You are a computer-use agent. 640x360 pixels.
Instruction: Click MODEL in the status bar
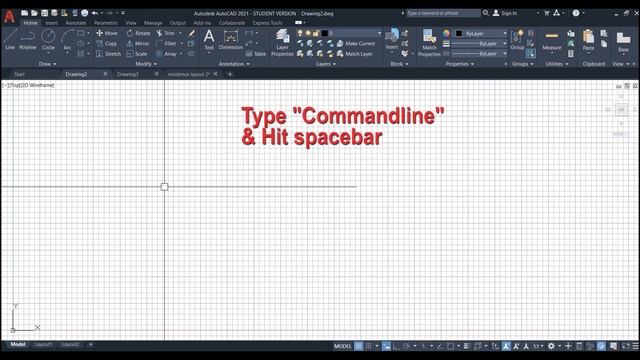click(342, 346)
